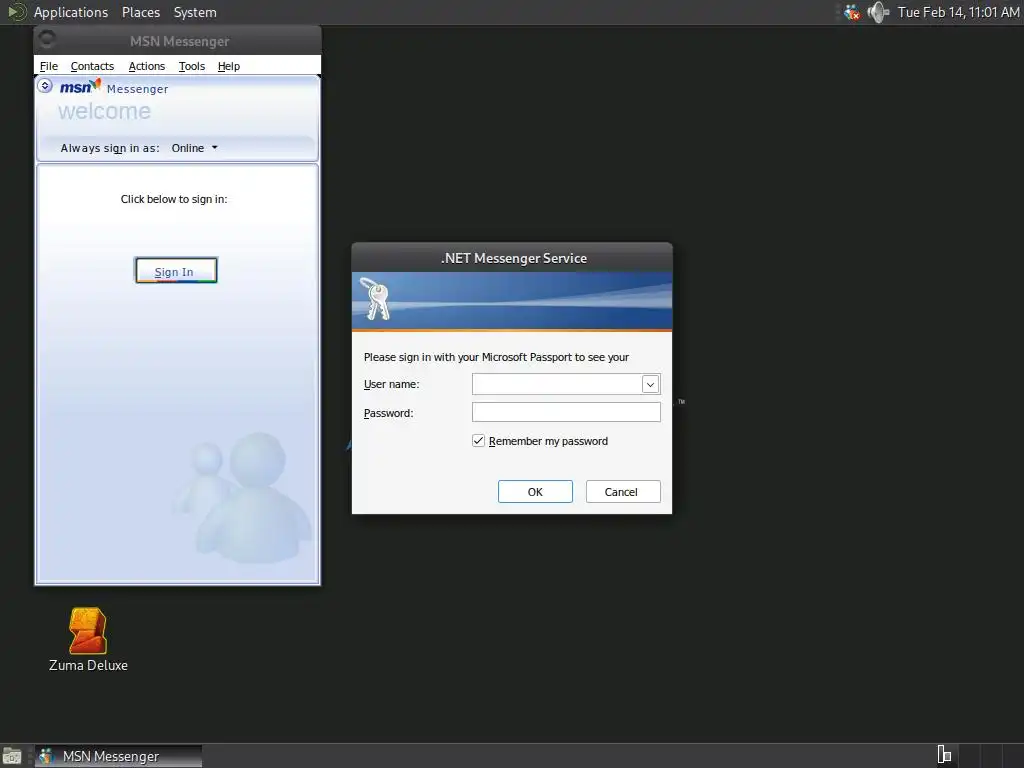Click the Applications menu logo icon
The width and height of the screenshot is (1024, 768).
(x=16, y=12)
